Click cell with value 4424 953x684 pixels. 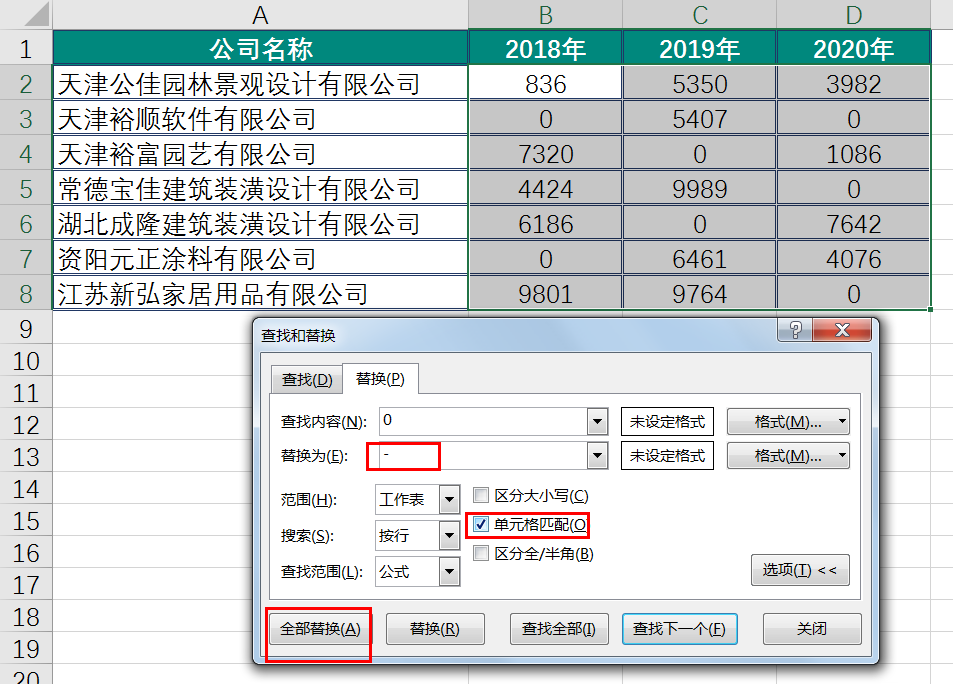coord(545,188)
